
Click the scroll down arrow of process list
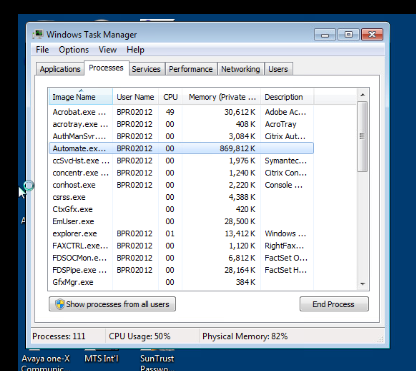coord(363,284)
